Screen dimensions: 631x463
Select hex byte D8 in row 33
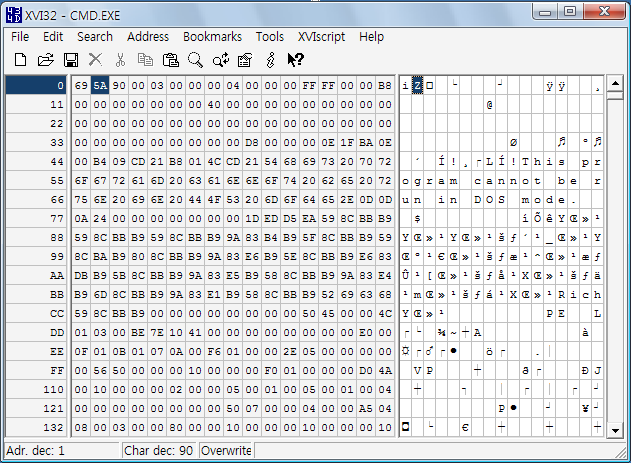[x=252, y=142]
